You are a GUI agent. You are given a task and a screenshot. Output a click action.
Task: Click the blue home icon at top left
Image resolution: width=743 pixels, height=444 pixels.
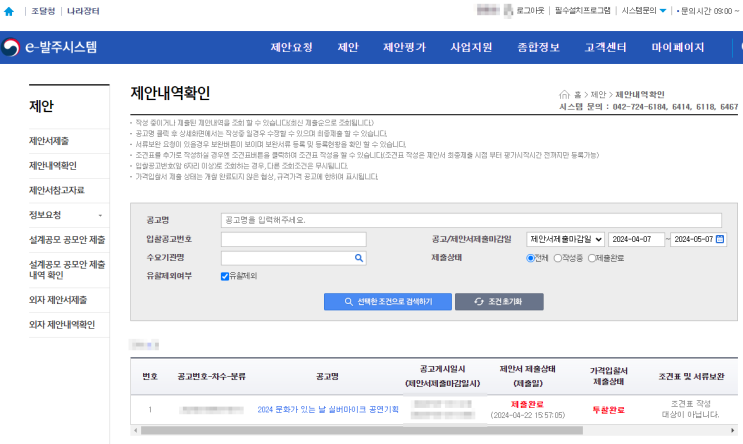click(x=9, y=11)
